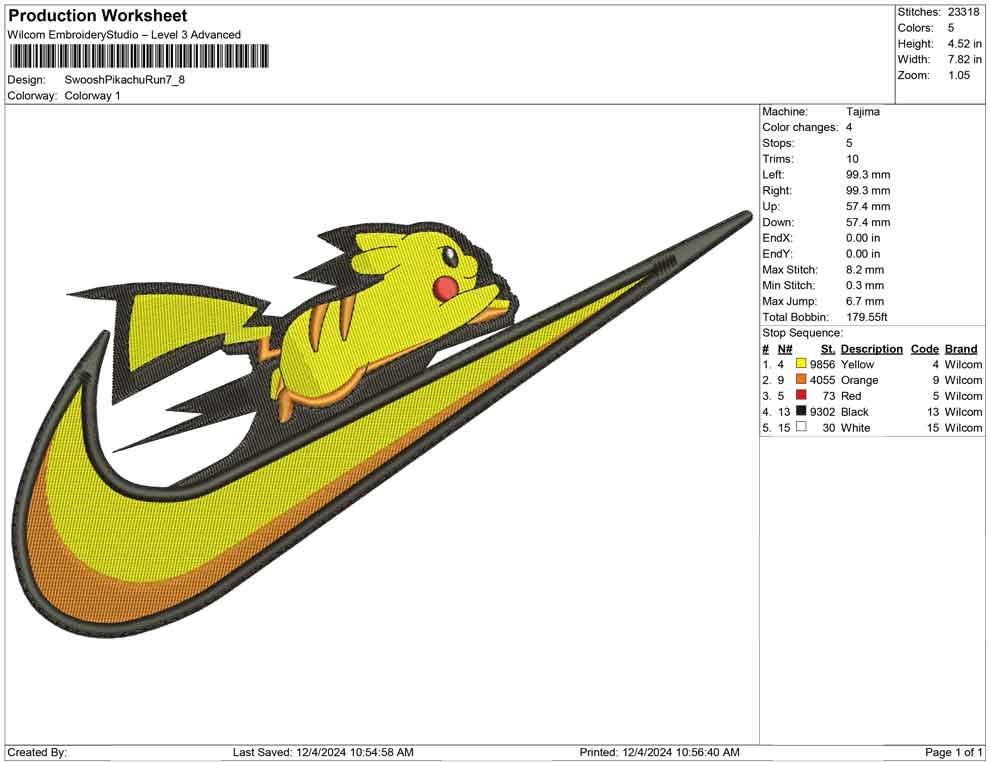This screenshot has height=762, width=990.
Task: Click the Width value '7.82 in'
Action: tap(964, 59)
